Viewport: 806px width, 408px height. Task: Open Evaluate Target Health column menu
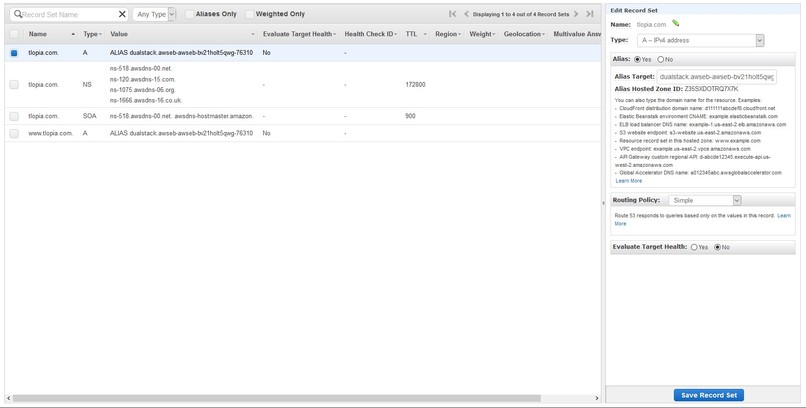tap(335, 34)
